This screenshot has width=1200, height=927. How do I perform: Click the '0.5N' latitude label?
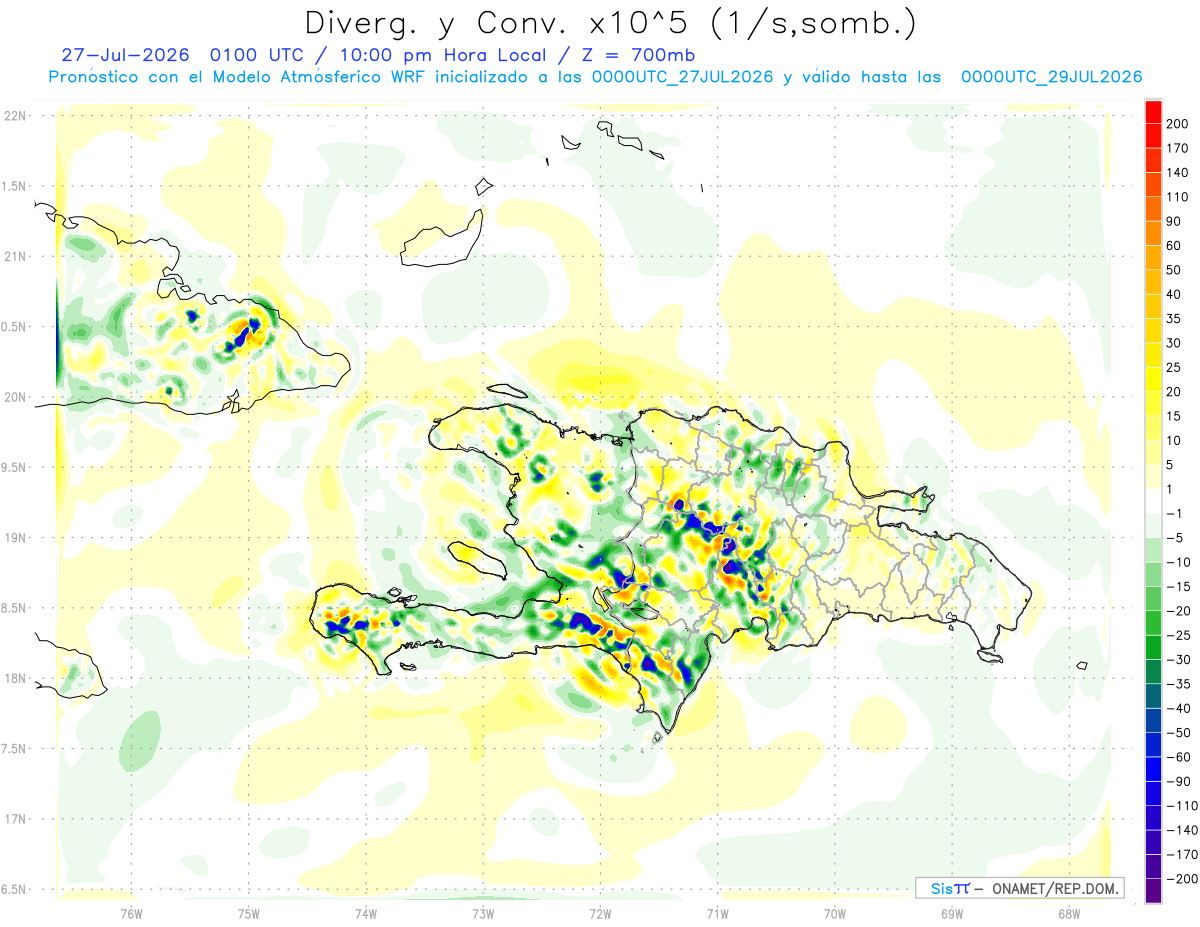coord(15,327)
